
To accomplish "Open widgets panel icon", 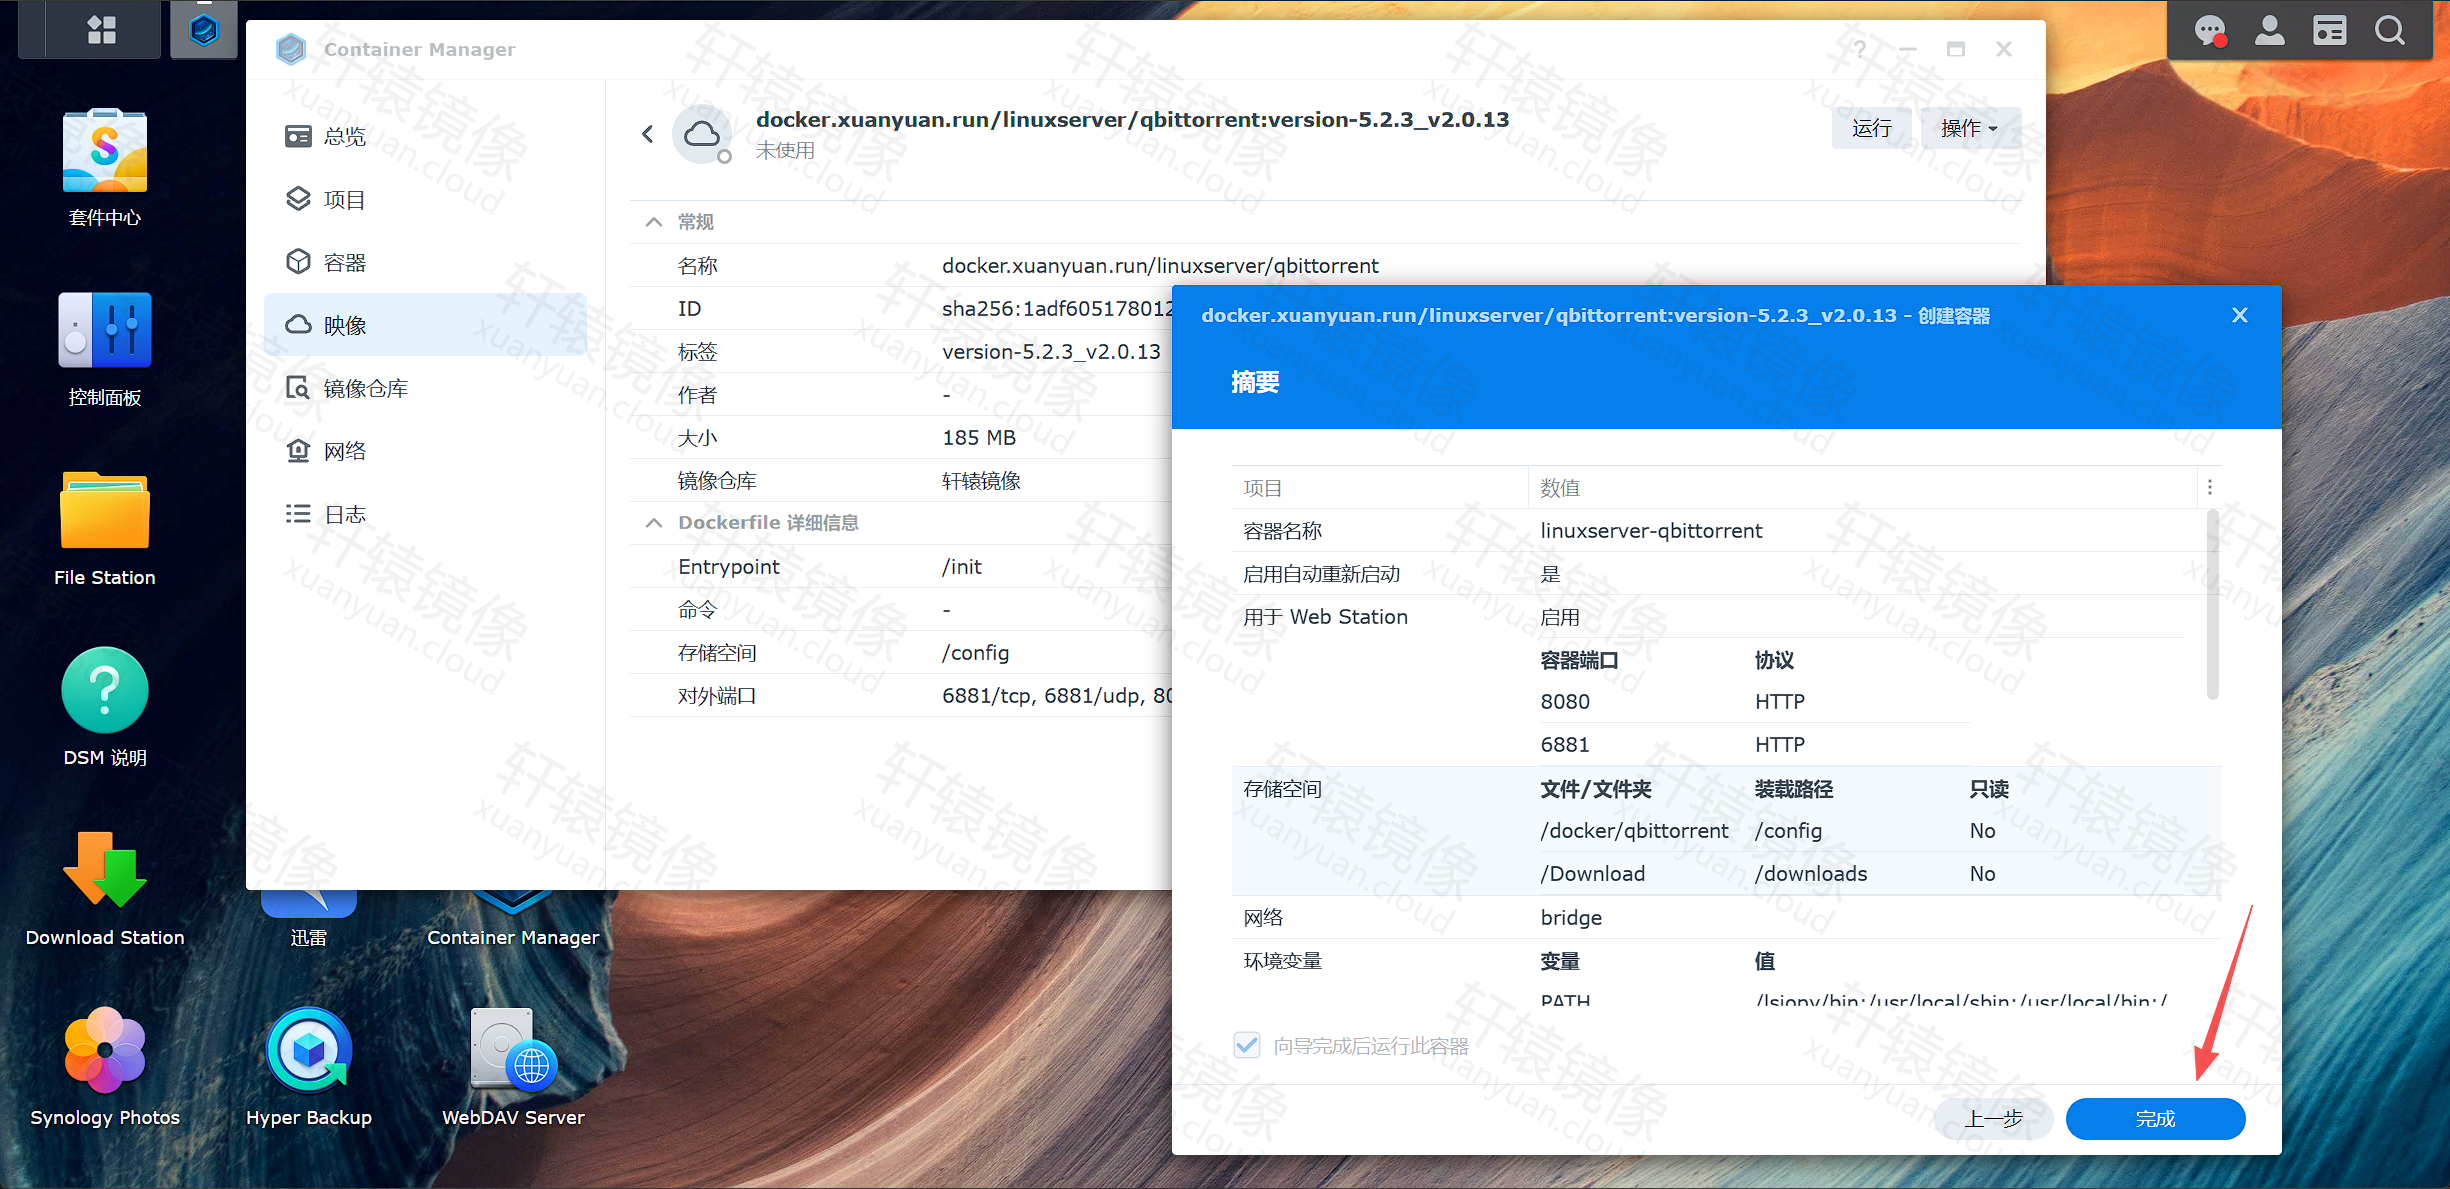I will [2330, 31].
